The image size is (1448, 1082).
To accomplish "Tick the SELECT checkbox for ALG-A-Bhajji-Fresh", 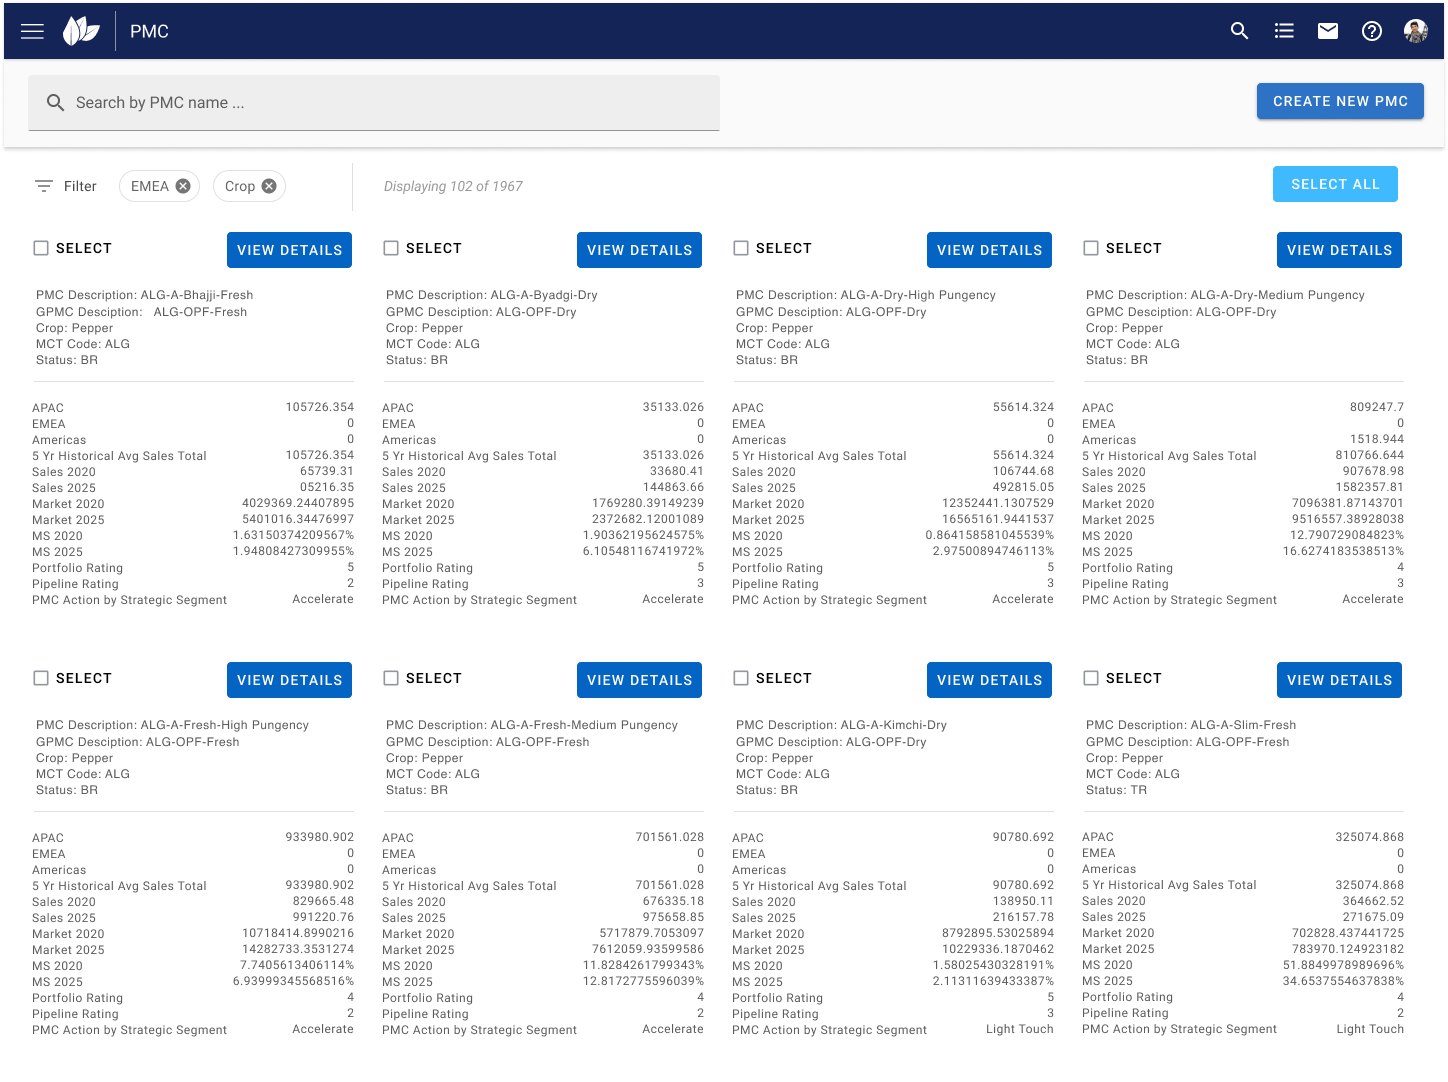I will [x=41, y=248].
